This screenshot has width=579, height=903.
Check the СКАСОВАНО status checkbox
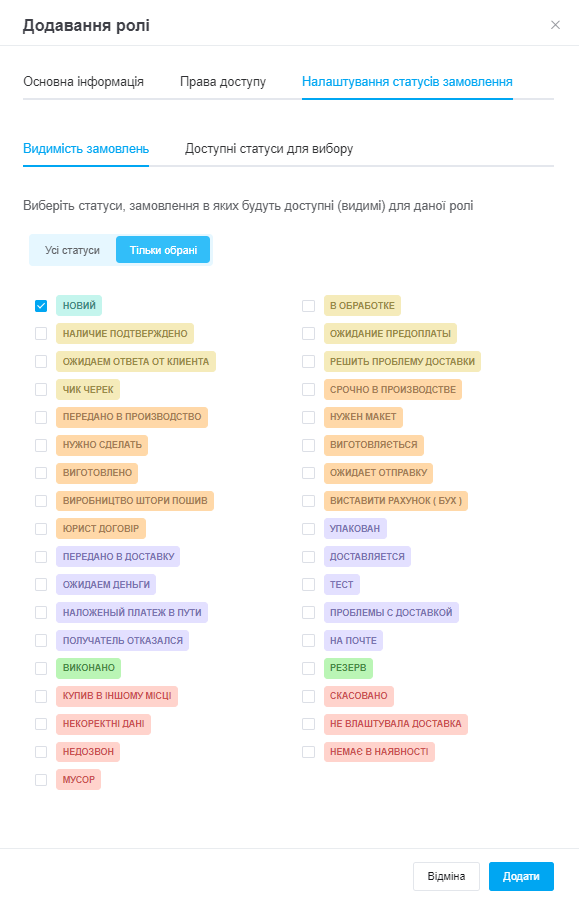click(309, 696)
